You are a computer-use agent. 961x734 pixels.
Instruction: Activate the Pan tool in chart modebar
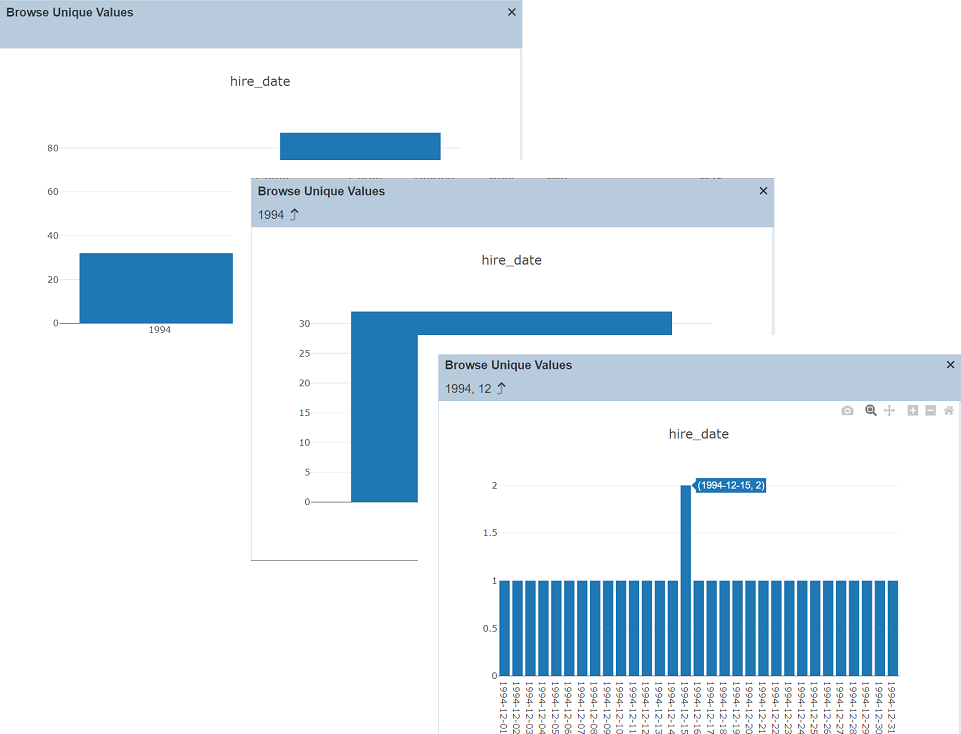click(x=889, y=411)
